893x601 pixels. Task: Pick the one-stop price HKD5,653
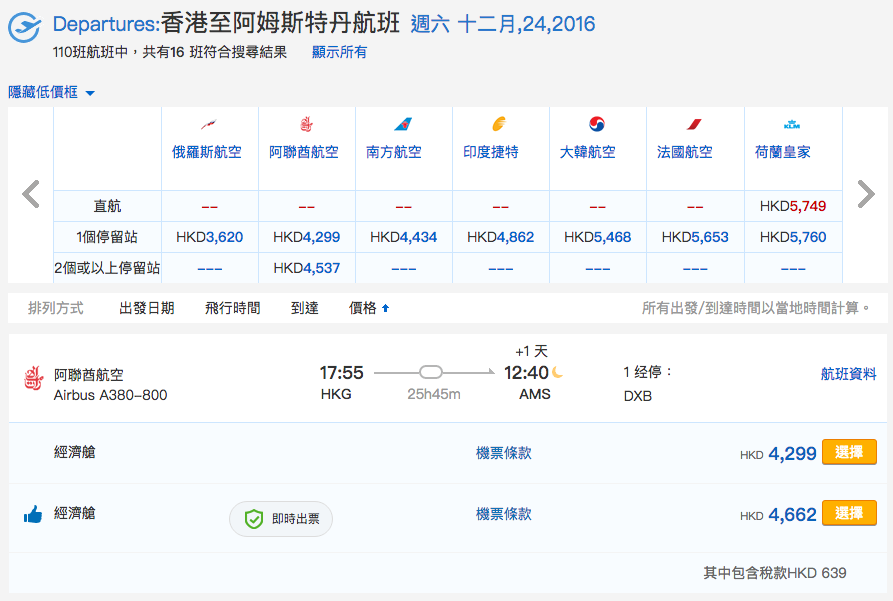pyautogui.click(x=695, y=237)
